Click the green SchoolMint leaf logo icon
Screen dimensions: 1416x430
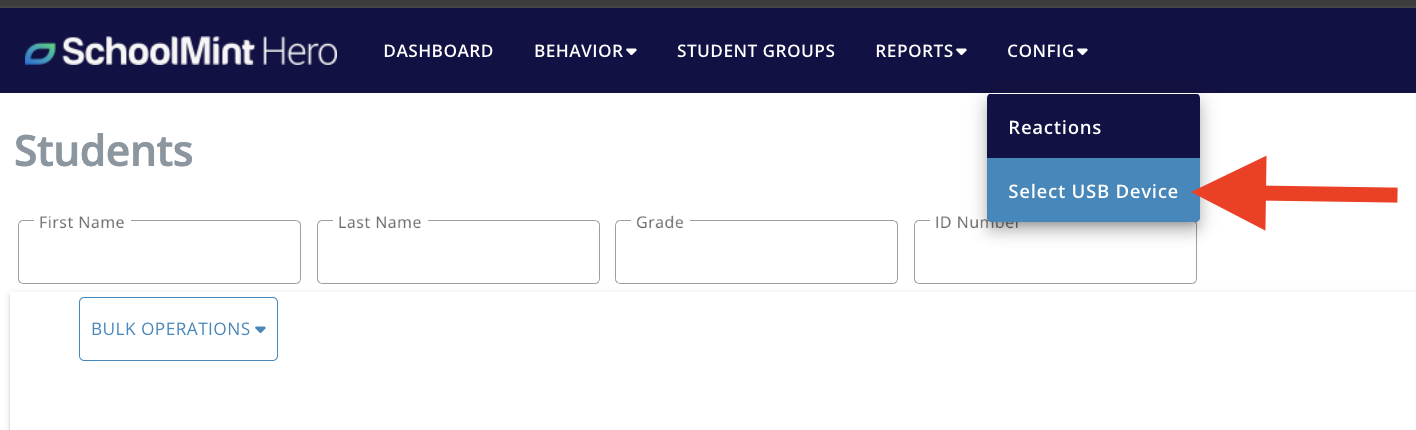(43, 52)
